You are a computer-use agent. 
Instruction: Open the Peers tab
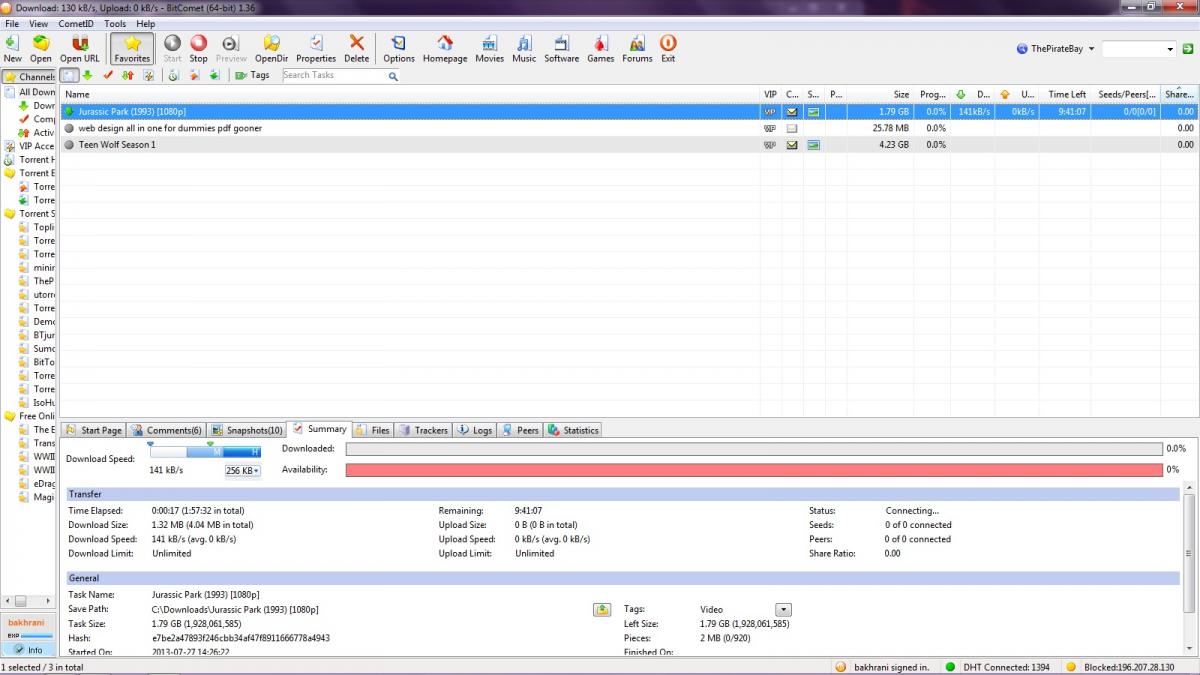(x=520, y=430)
